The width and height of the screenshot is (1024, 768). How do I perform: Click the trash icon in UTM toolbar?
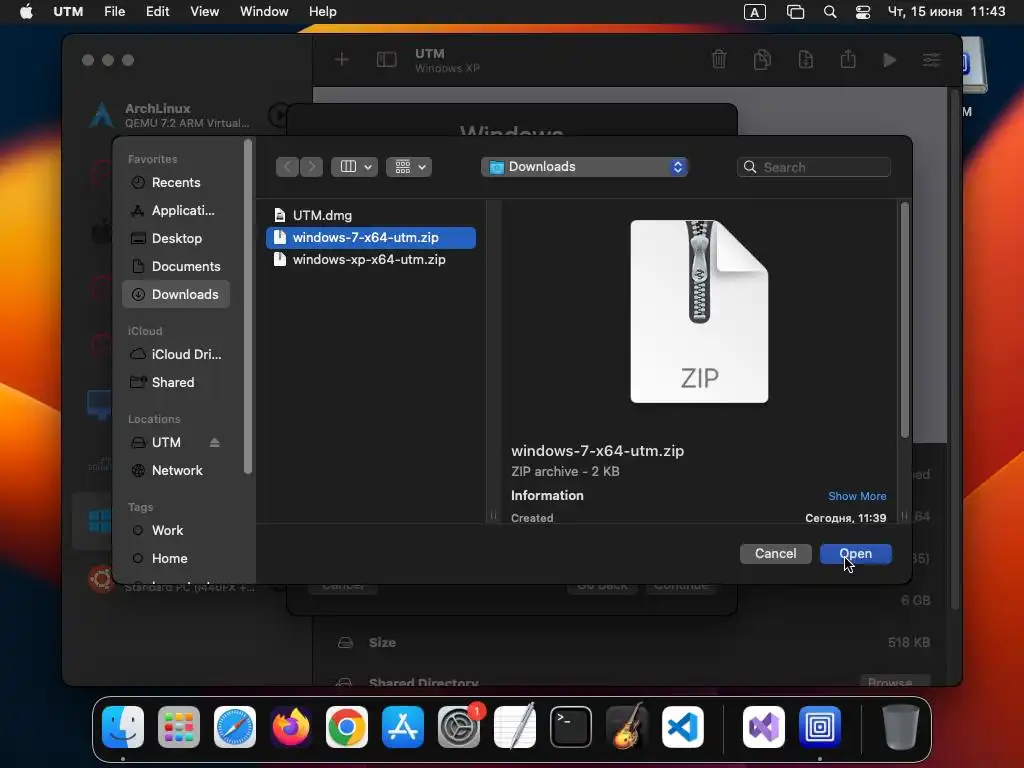719,60
